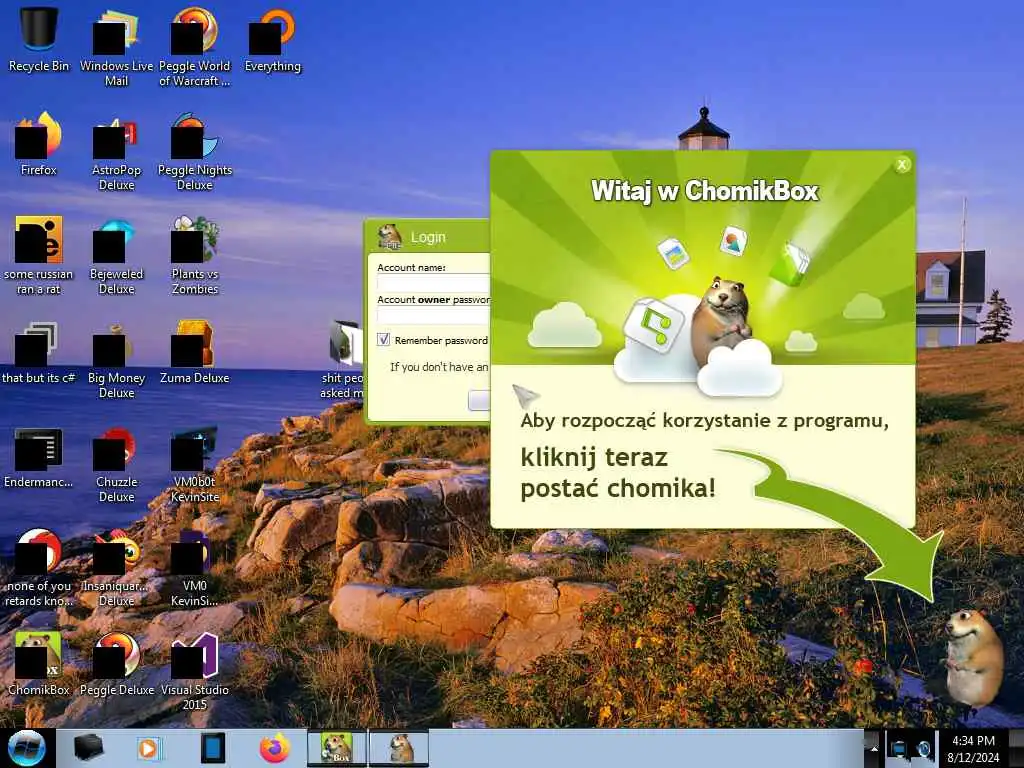This screenshot has width=1024, height=768.
Task: Select the Zuma Deluxe desktop icon
Action: pyautogui.click(x=195, y=351)
